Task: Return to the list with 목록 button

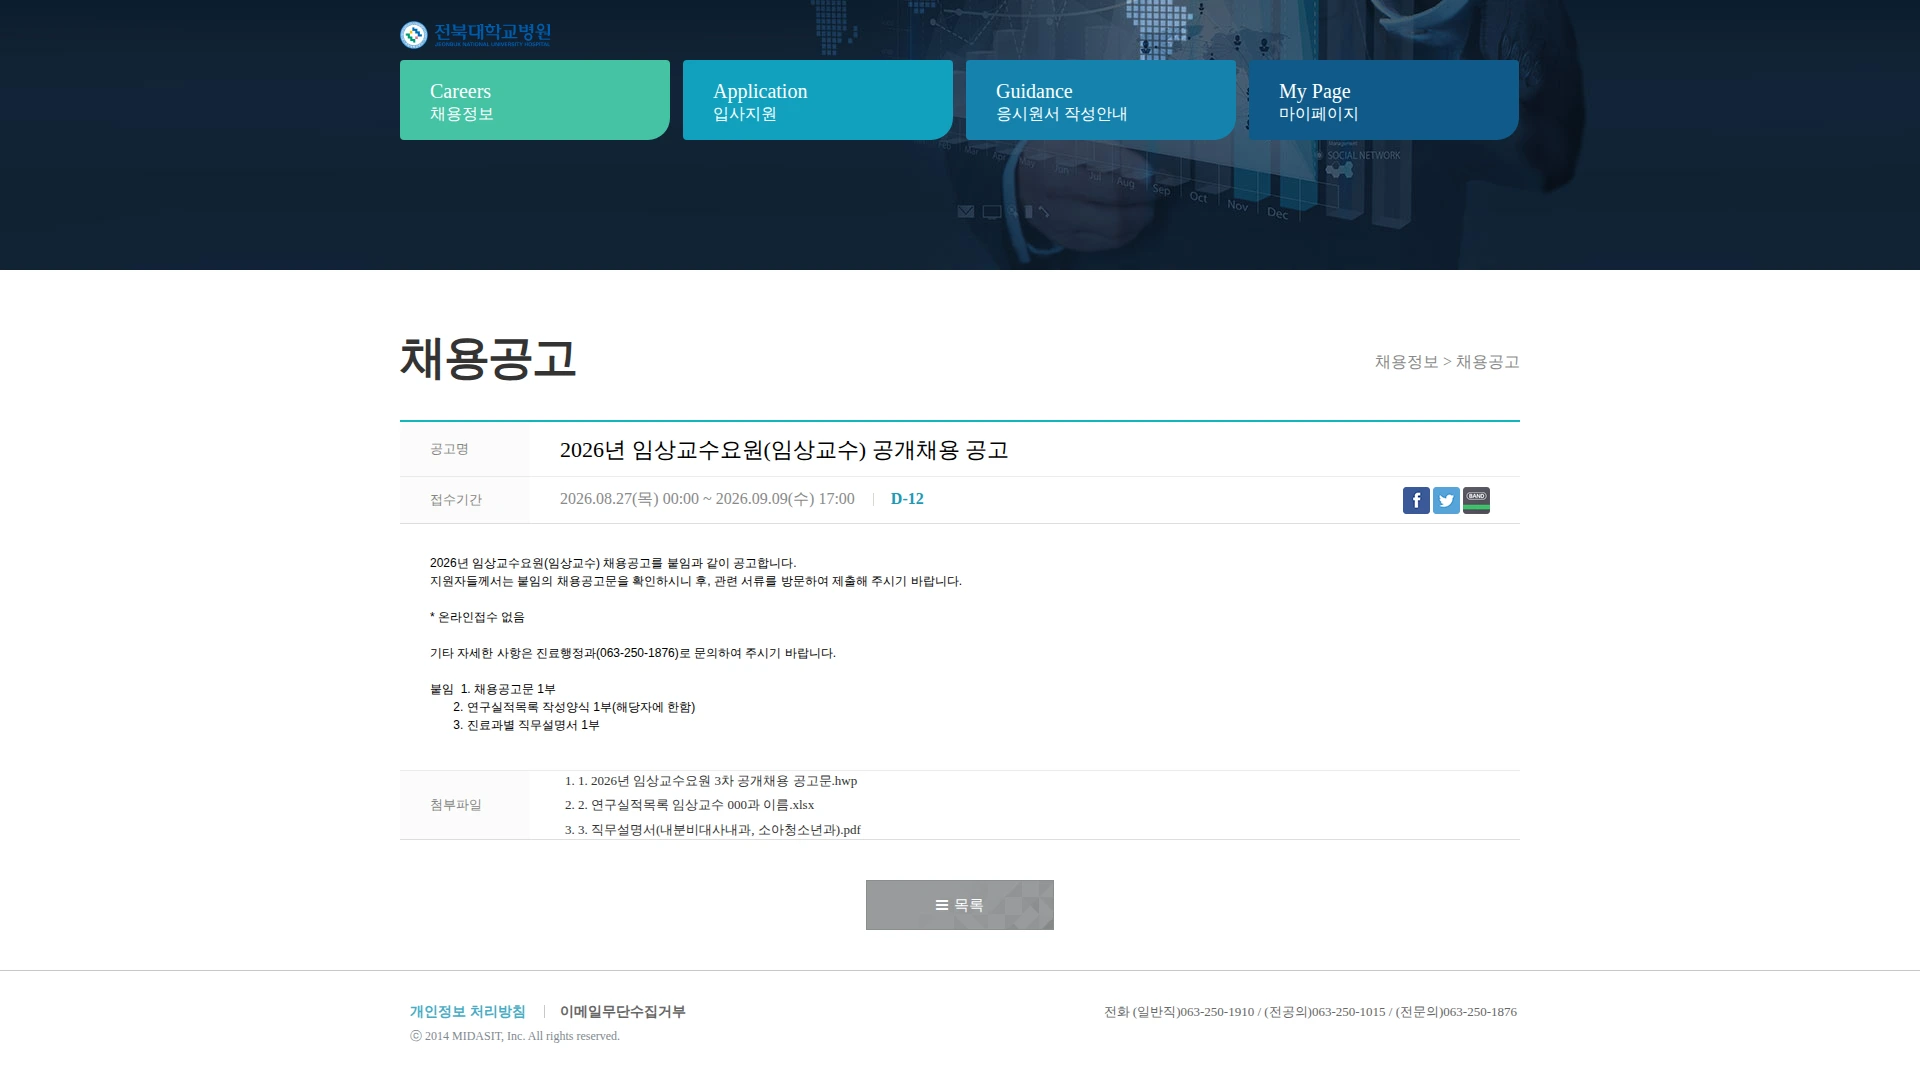Action: point(960,905)
